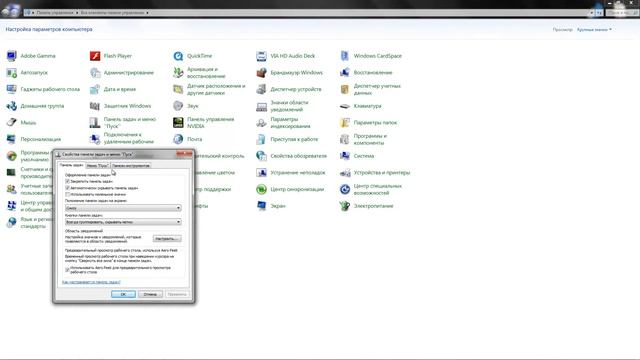Toggle Автоматически скрывать панель задач checkbox
The height and width of the screenshot is (360, 640).
click(67, 188)
